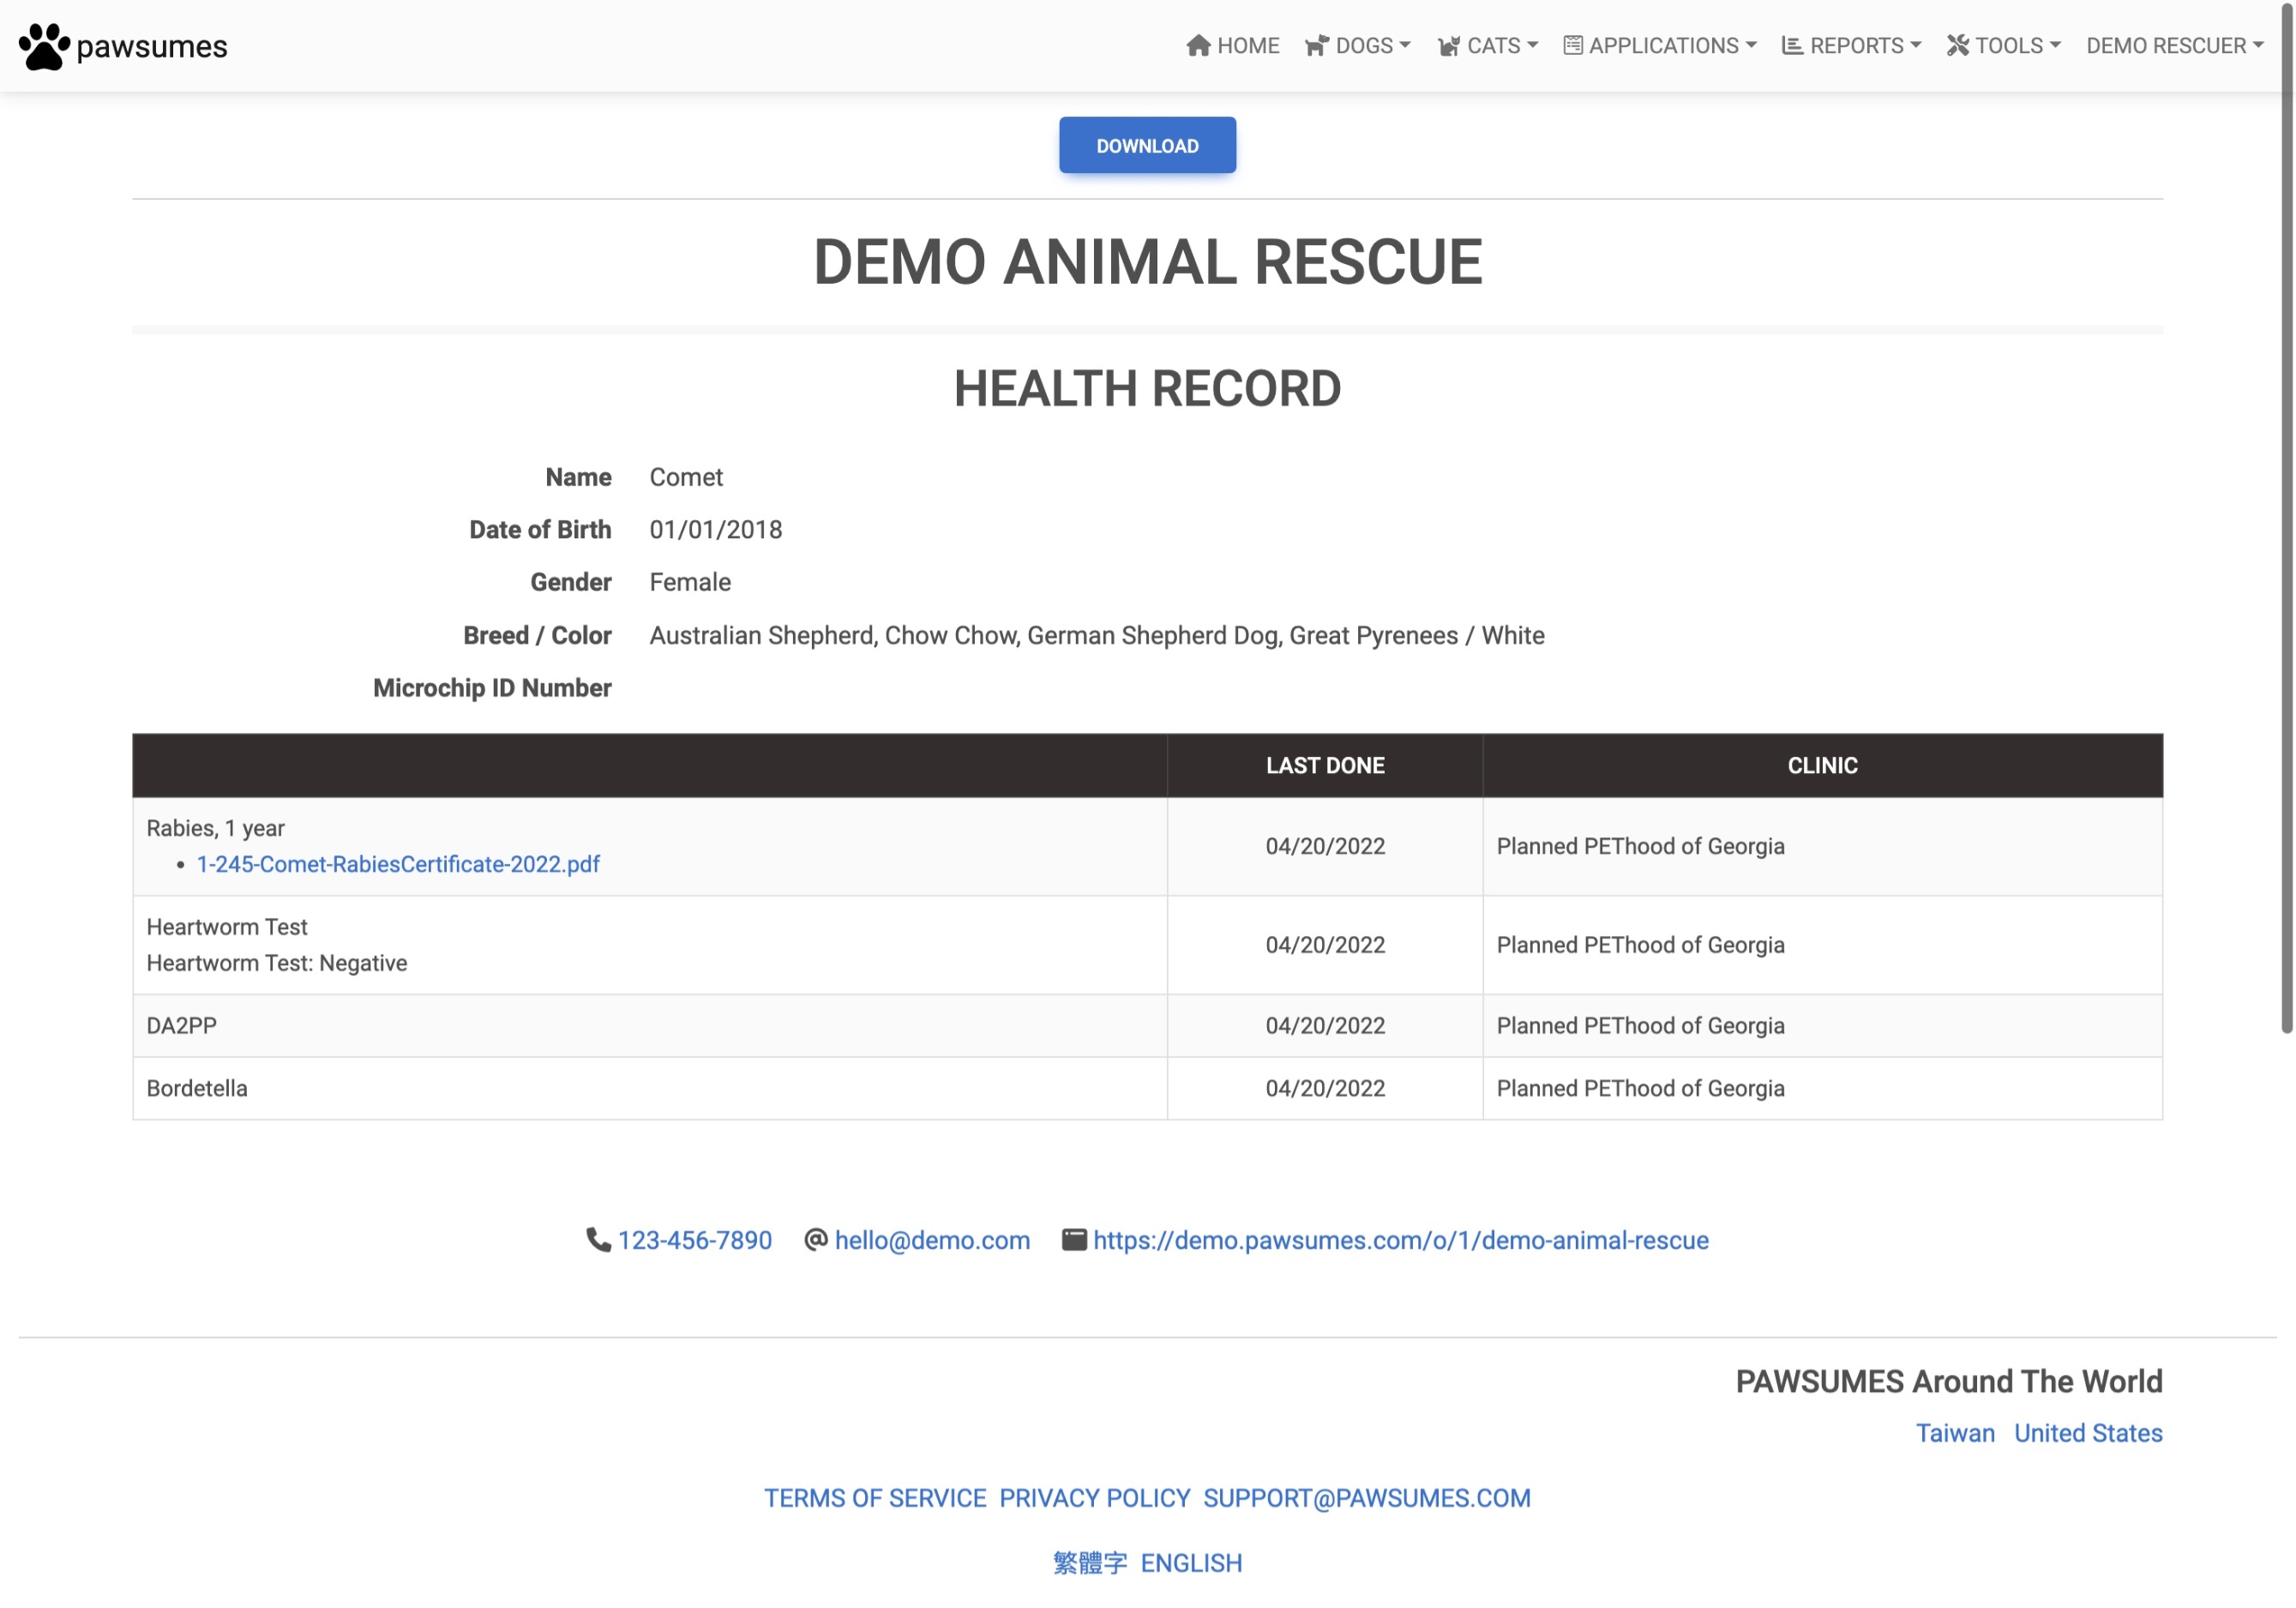Click the Applications form icon
Image resolution: width=2296 pixels, height=1608 pixels.
[1573, 46]
